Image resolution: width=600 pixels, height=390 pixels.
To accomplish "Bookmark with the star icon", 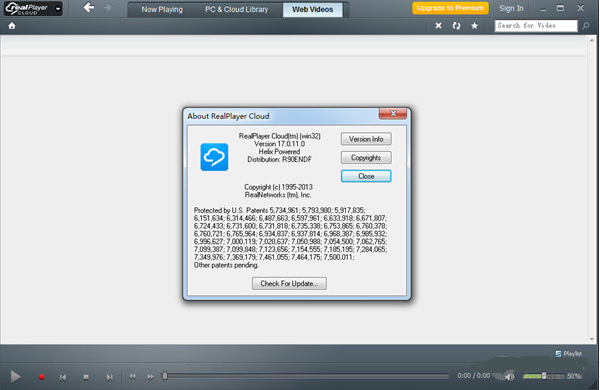I will click(x=474, y=26).
